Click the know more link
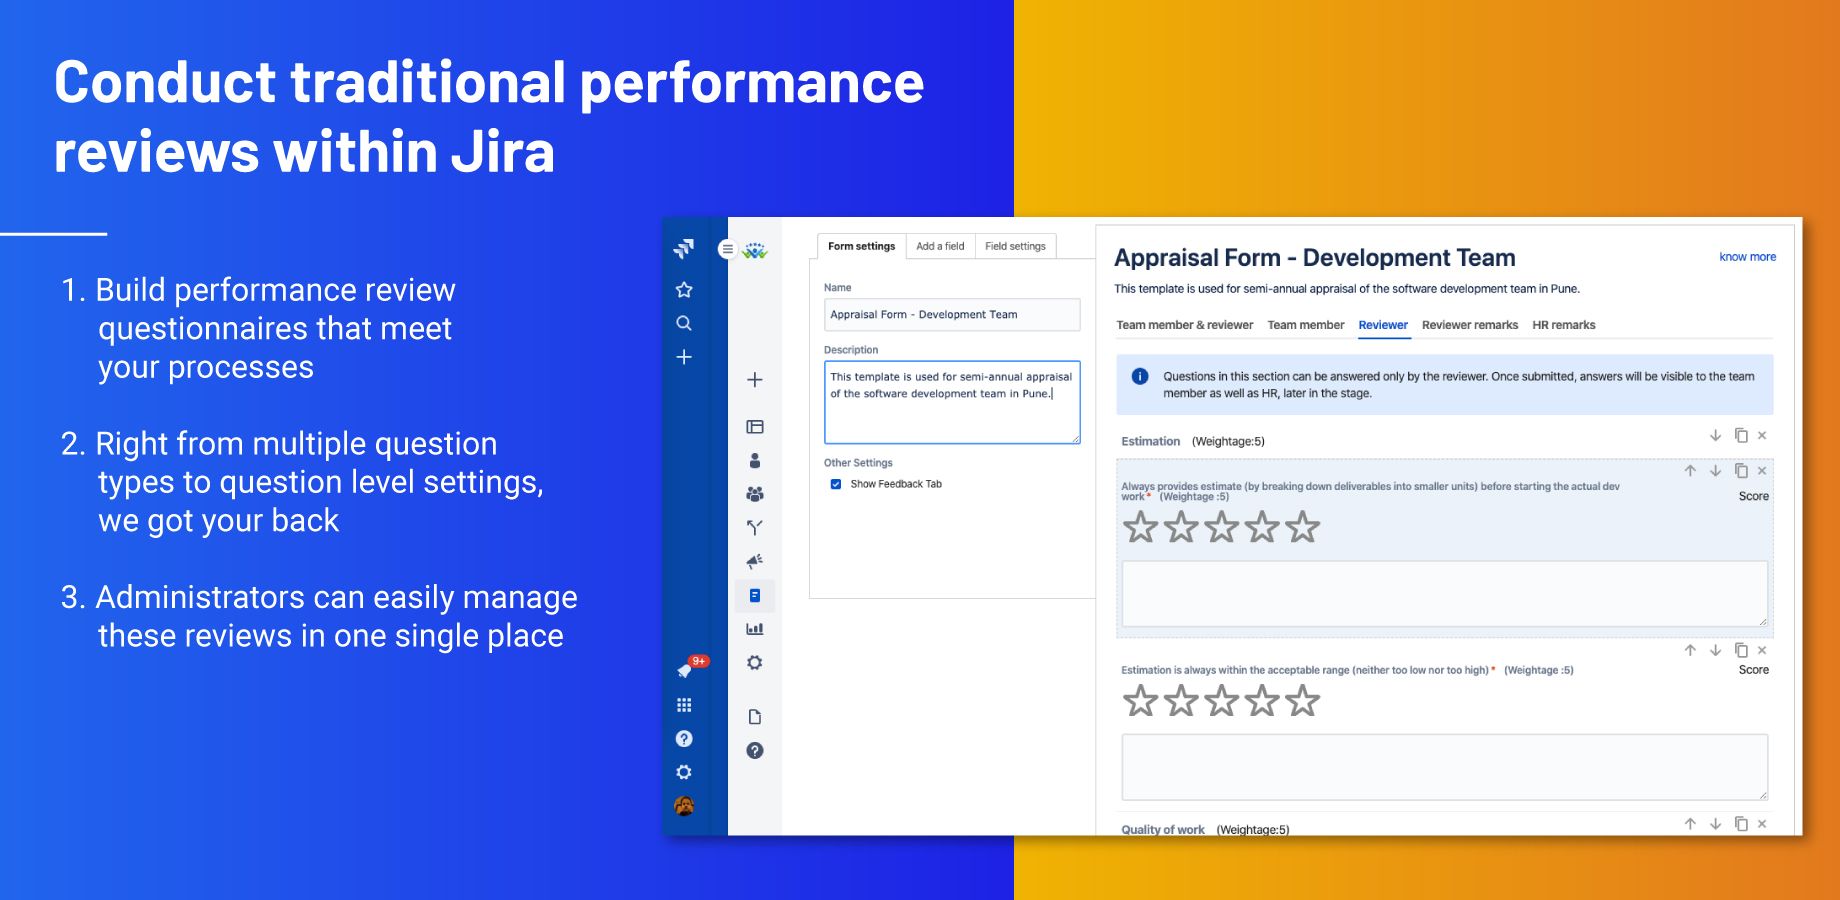 pos(1747,257)
